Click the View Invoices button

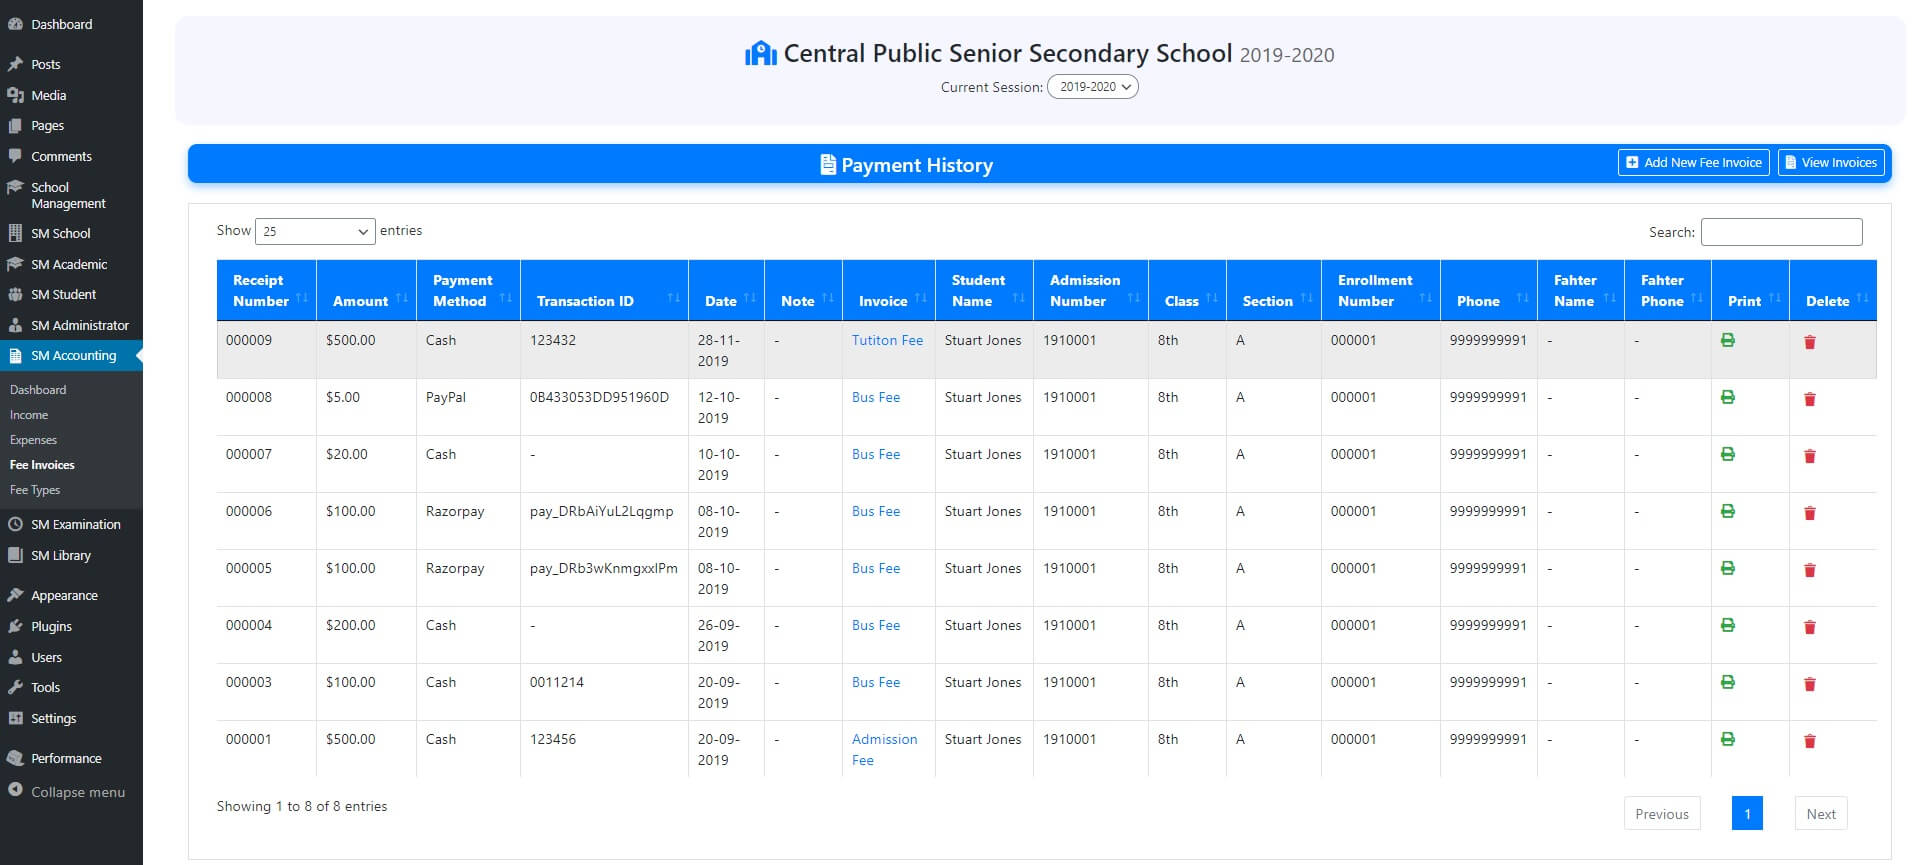(1831, 163)
